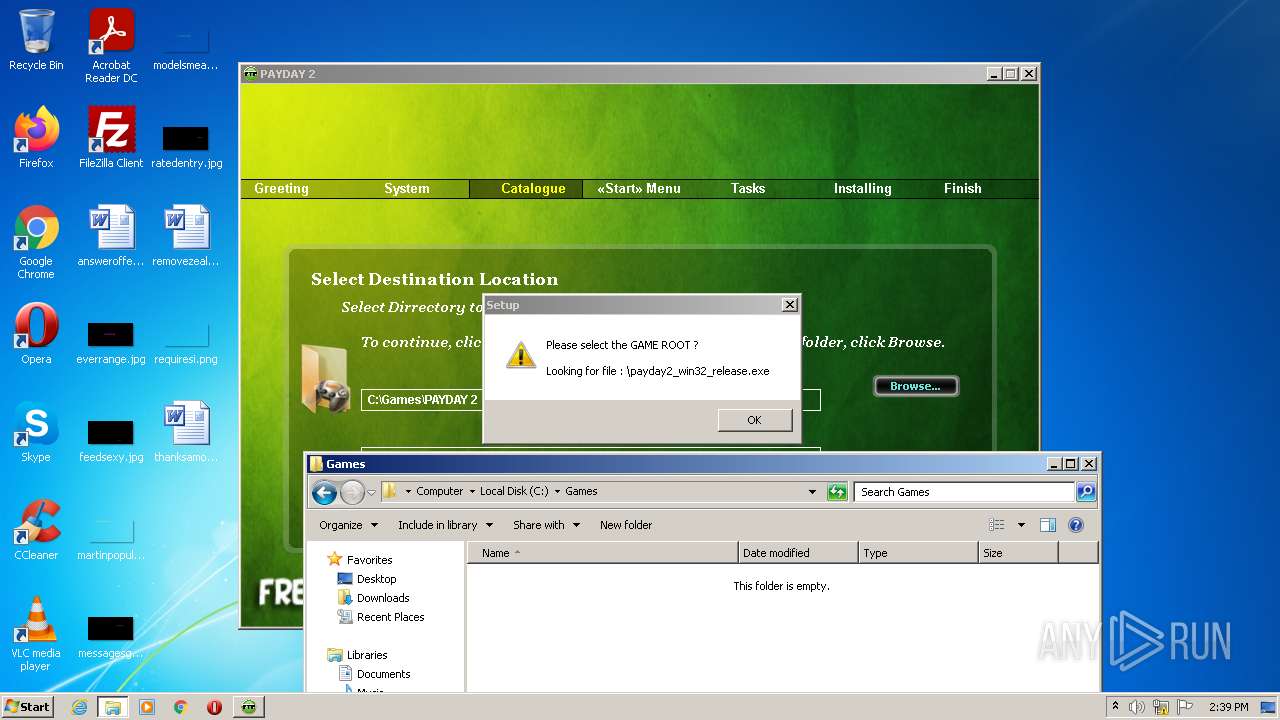The height and width of the screenshot is (720, 1280).
Task: Click the Search Games input box
Action: (x=965, y=492)
